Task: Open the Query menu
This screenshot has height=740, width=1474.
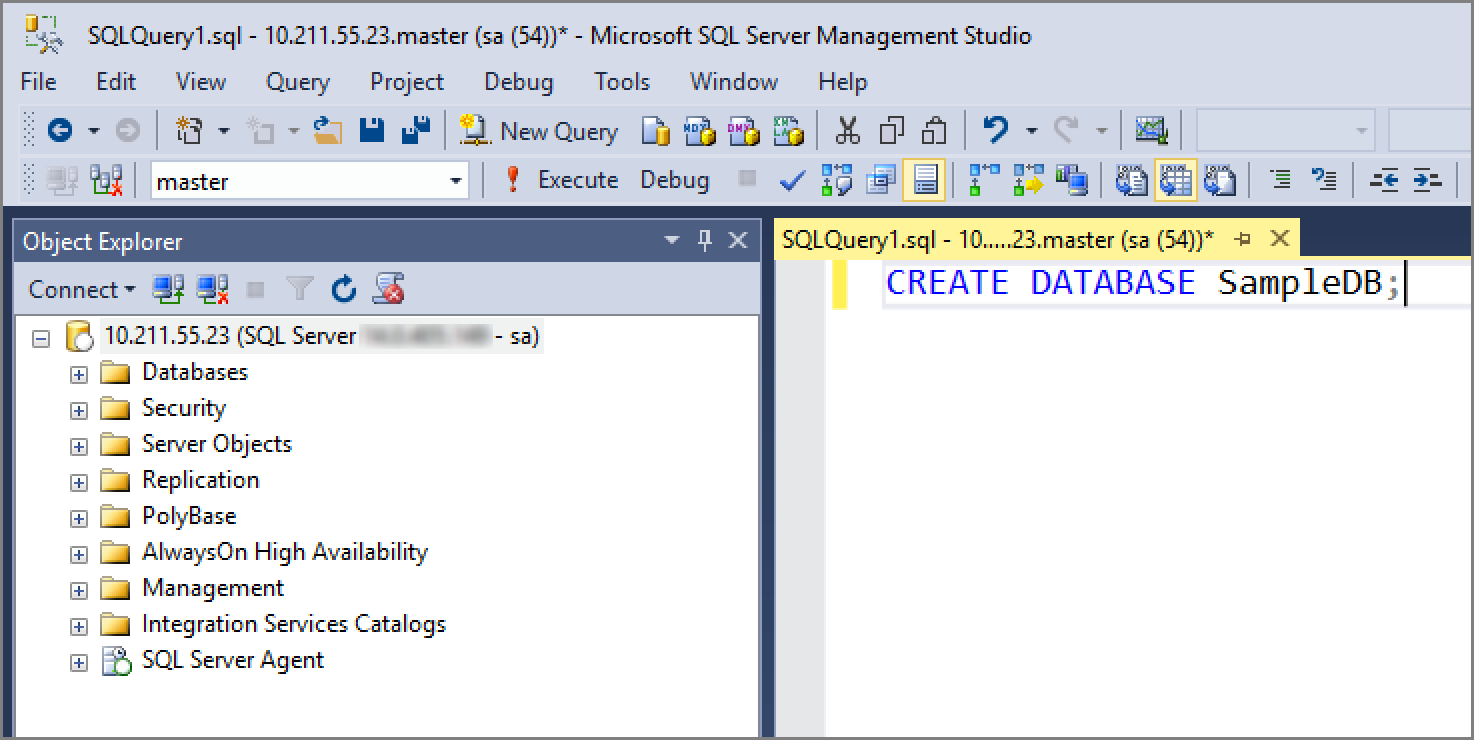Action: (x=297, y=82)
